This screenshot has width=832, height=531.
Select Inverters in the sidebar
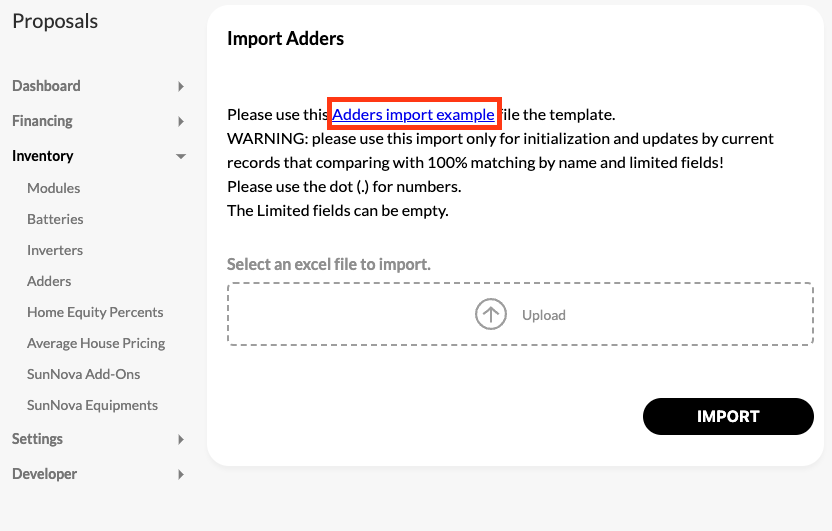55,250
